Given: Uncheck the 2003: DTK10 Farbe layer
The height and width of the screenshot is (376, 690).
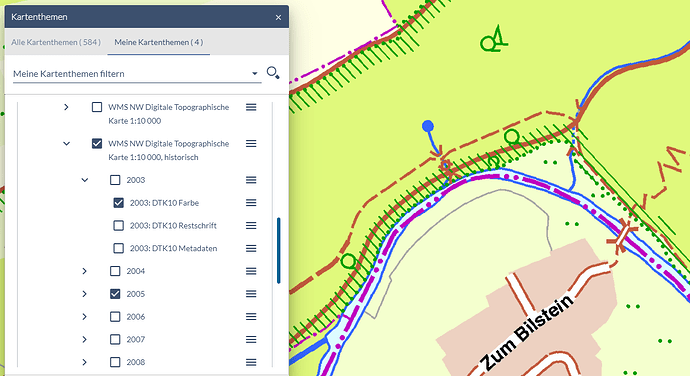Looking at the screenshot, I should coord(118,203).
